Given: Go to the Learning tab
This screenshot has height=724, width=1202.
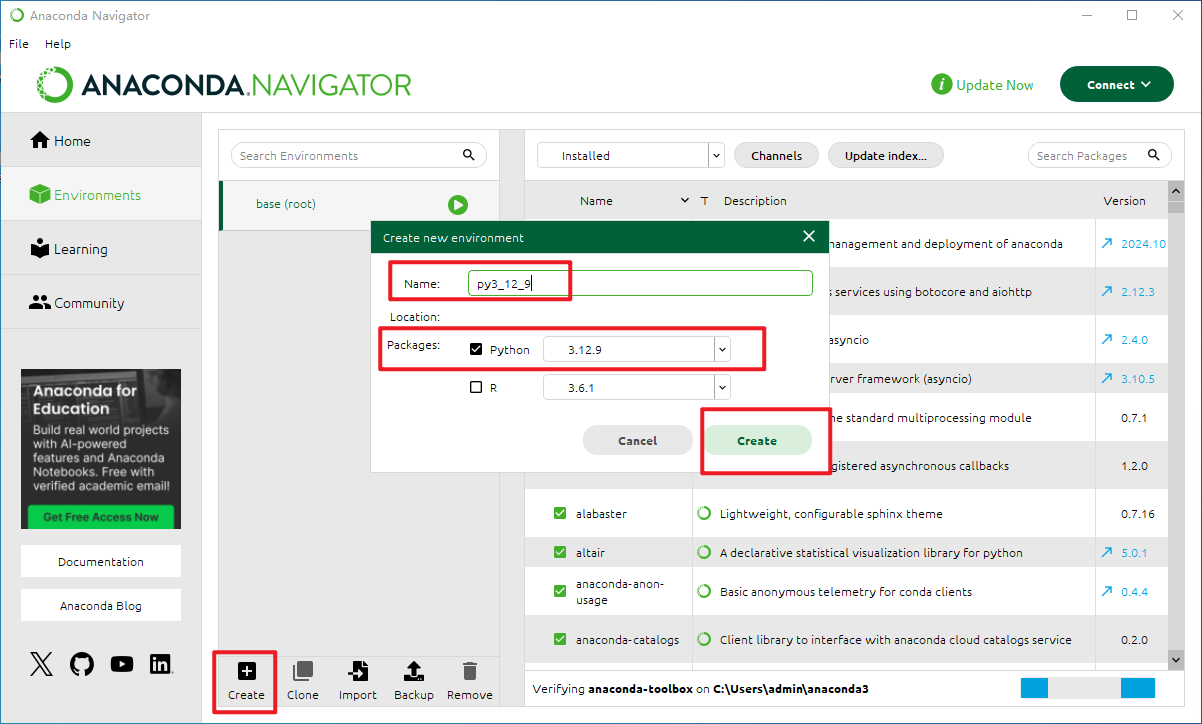Looking at the screenshot, I should (101, 249).
